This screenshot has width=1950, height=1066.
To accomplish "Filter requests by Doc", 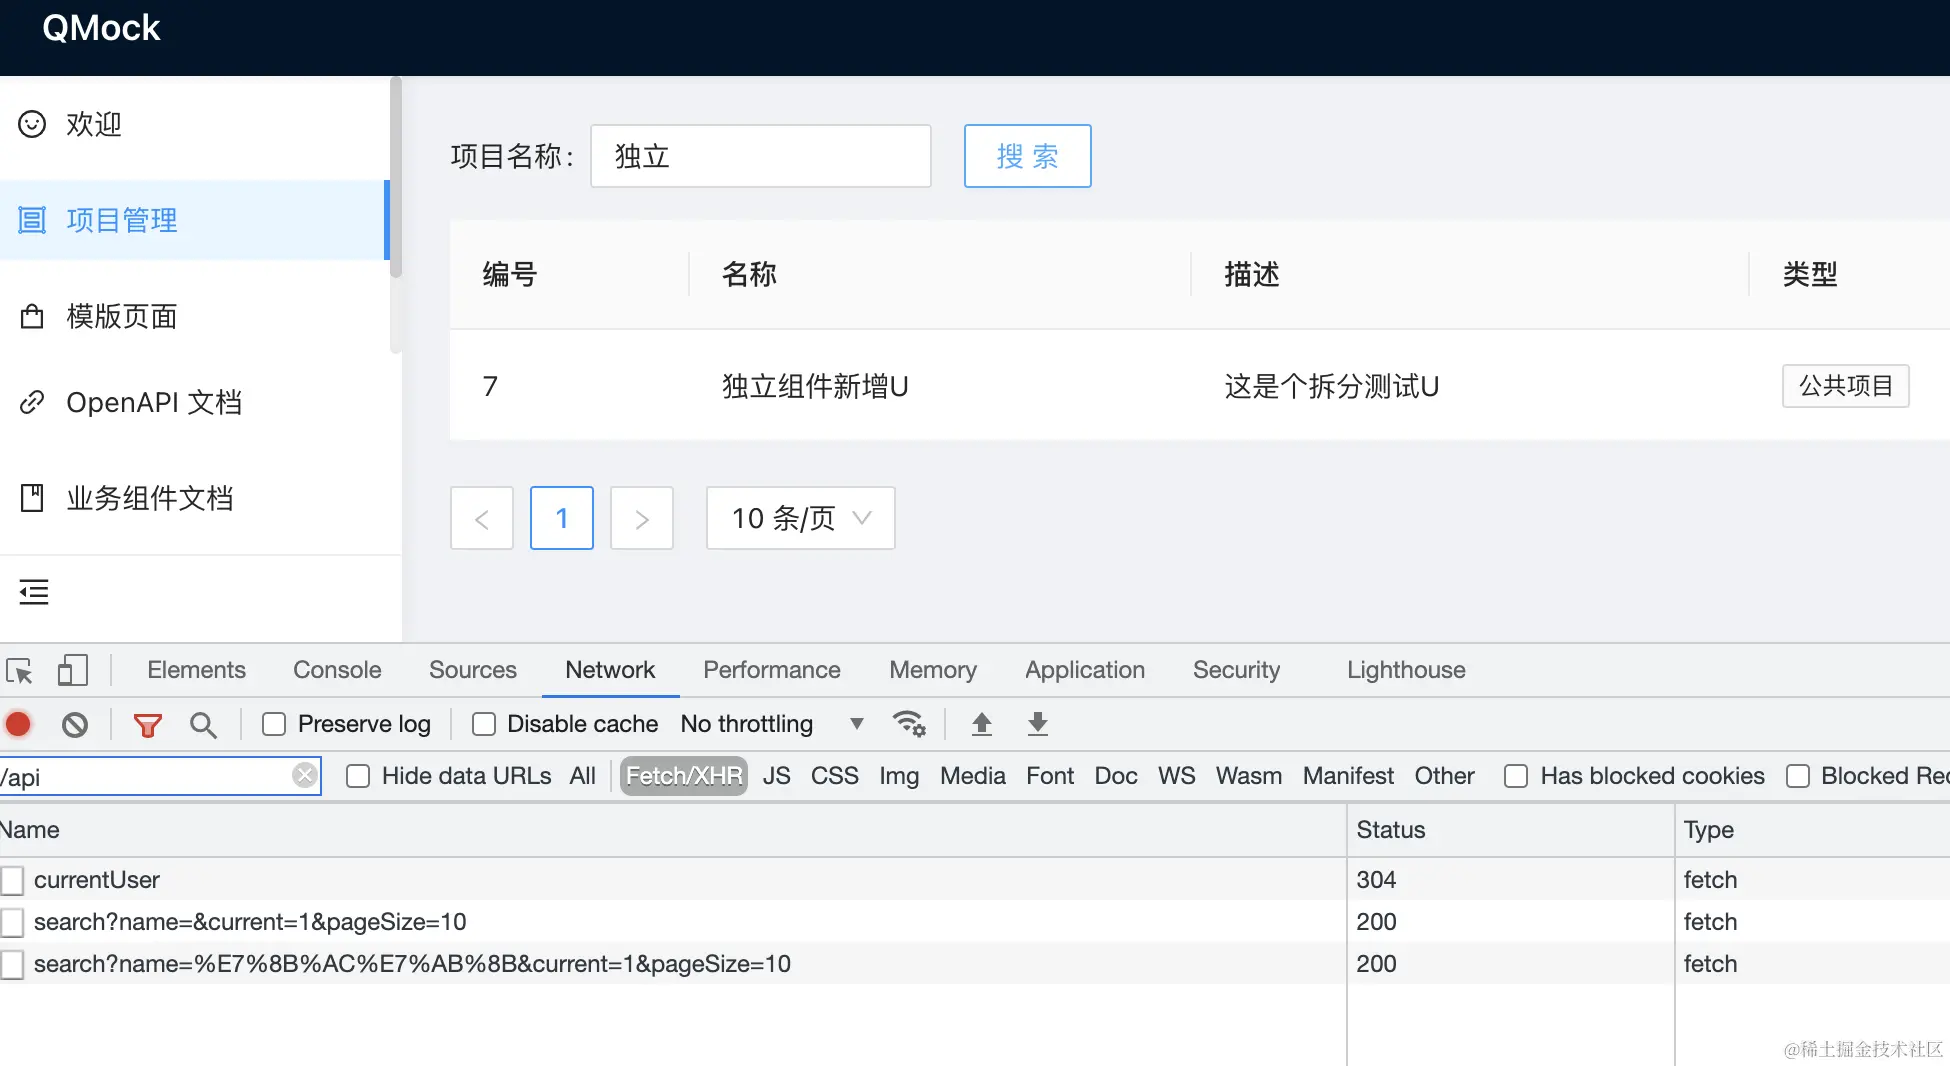I will point(1116,776).
